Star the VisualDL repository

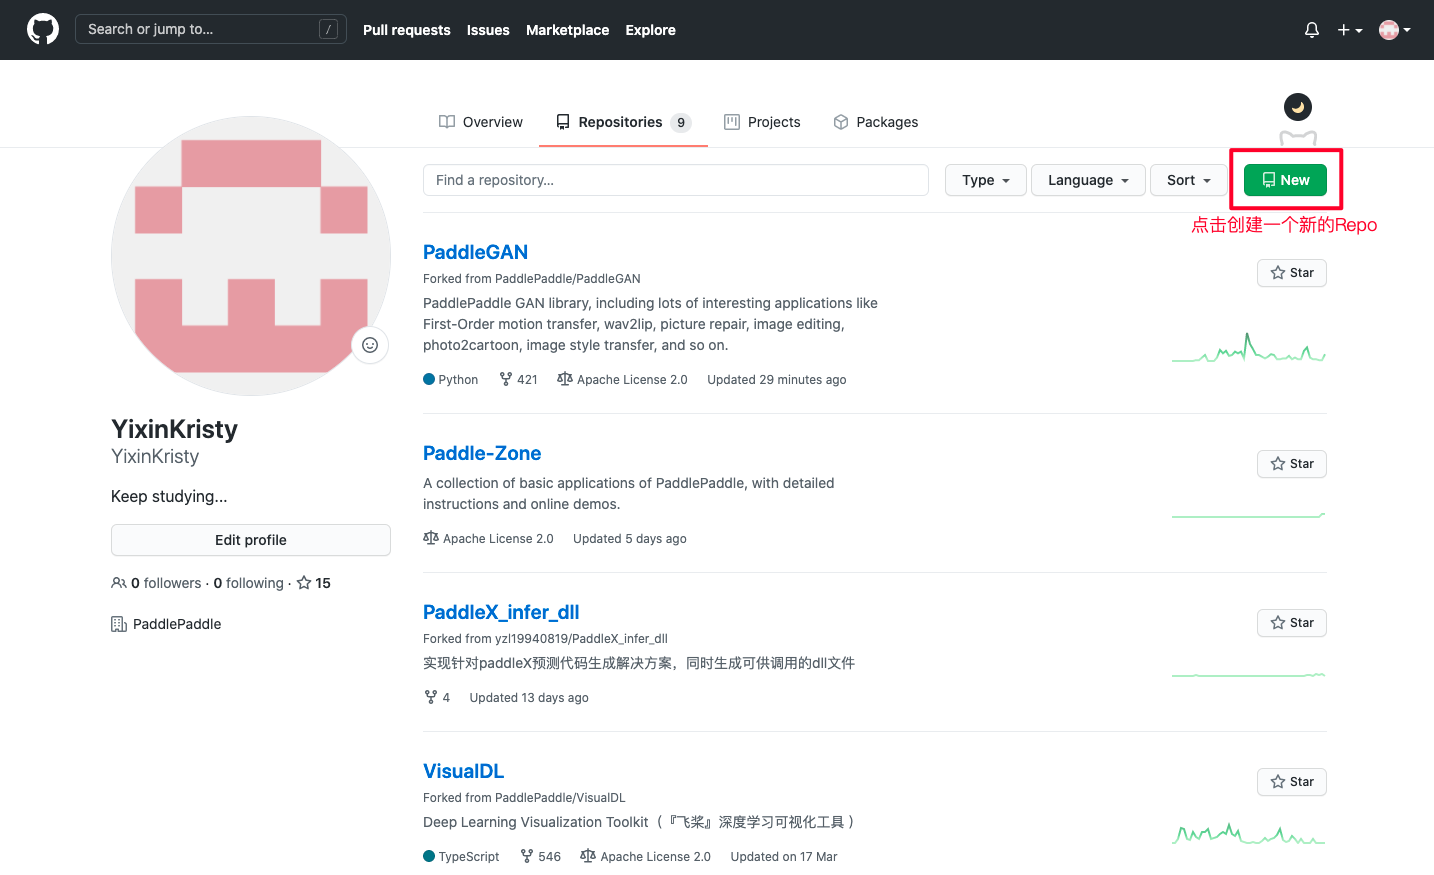coord(1292,782)
